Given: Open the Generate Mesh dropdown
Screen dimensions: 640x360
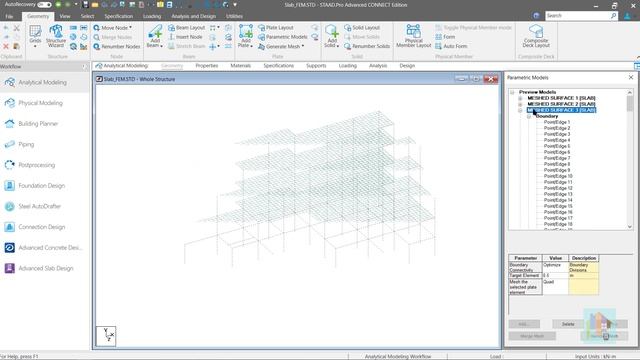Looking at the screenshot, I should [x=303, y=46].
